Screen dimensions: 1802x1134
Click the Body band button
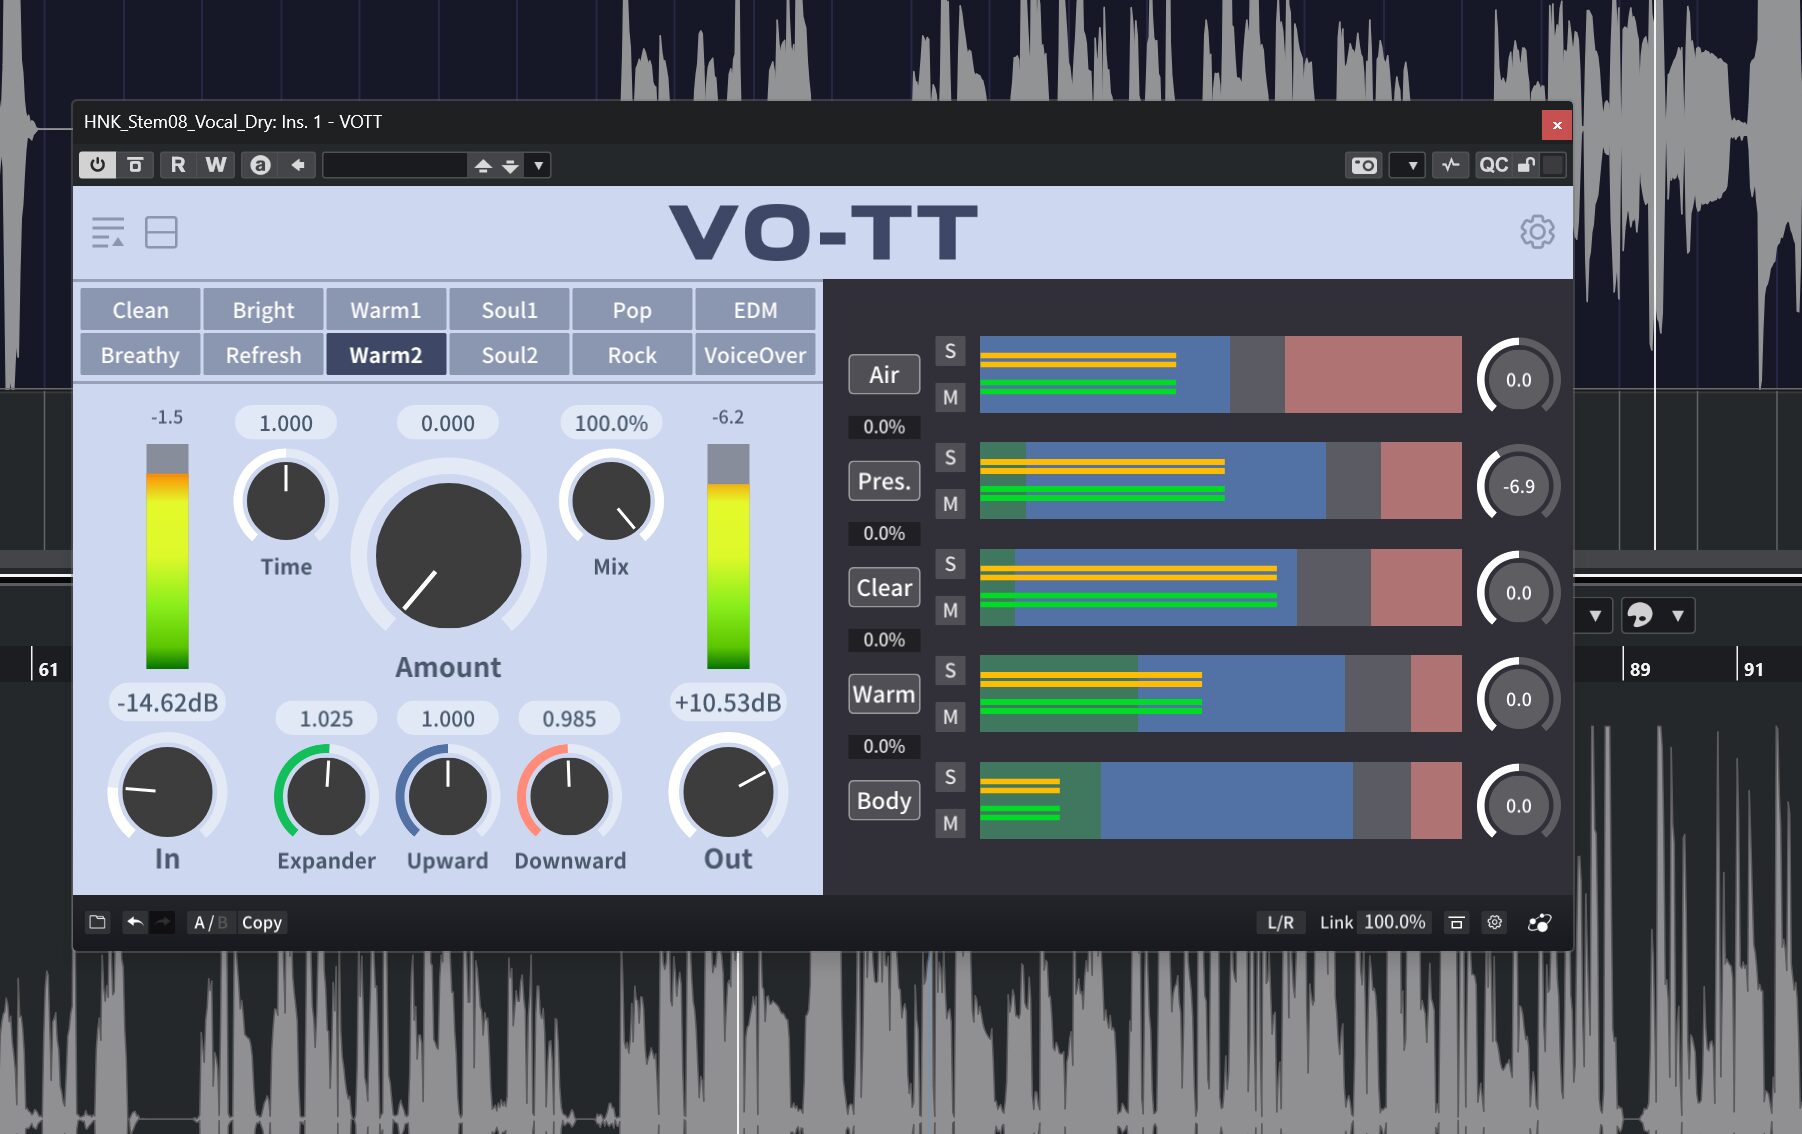(884, 801)
